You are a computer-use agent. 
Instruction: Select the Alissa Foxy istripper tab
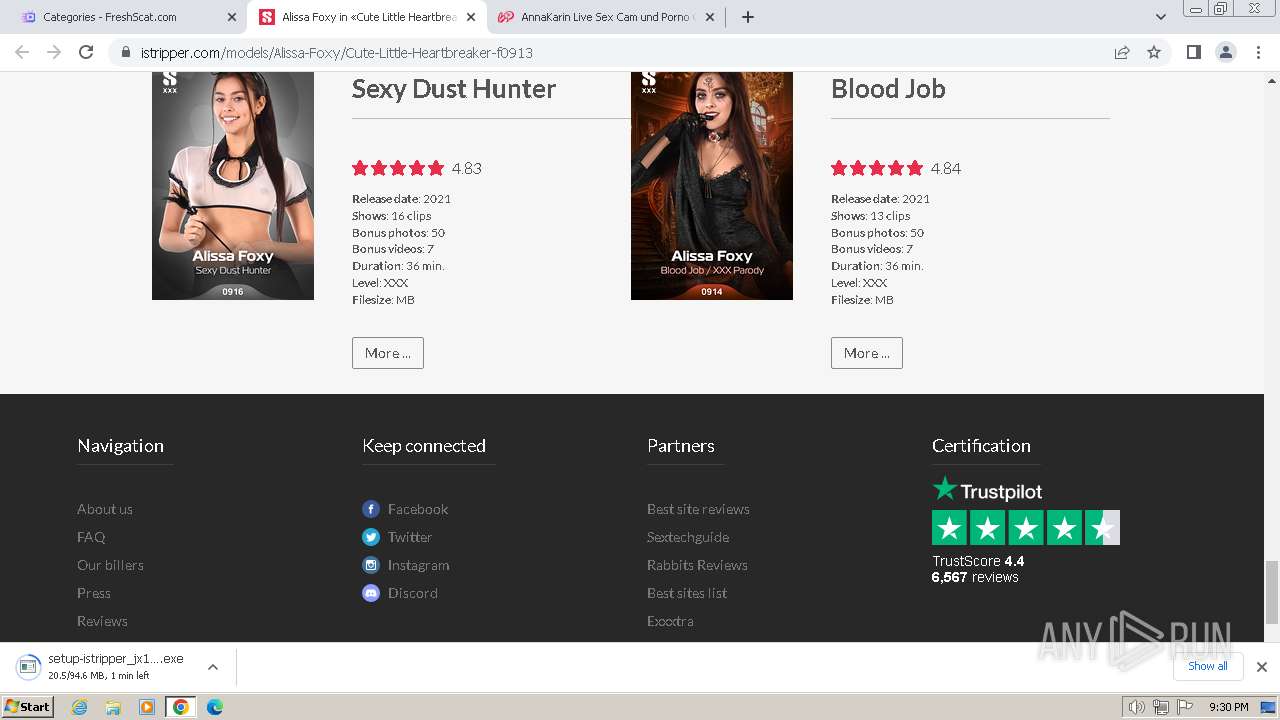click(x=365, y=17)
